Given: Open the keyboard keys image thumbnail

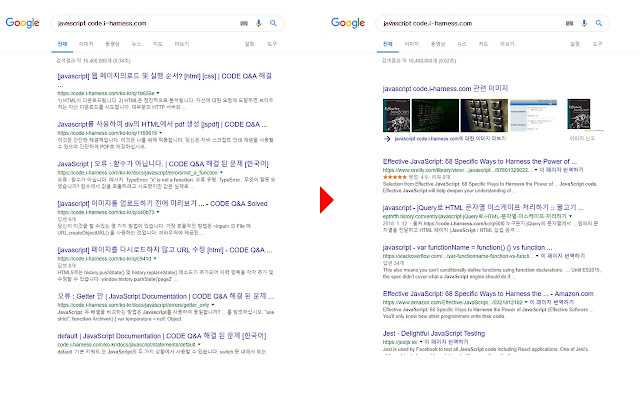Looking at the screenshot, I should (x=484, y=115).
